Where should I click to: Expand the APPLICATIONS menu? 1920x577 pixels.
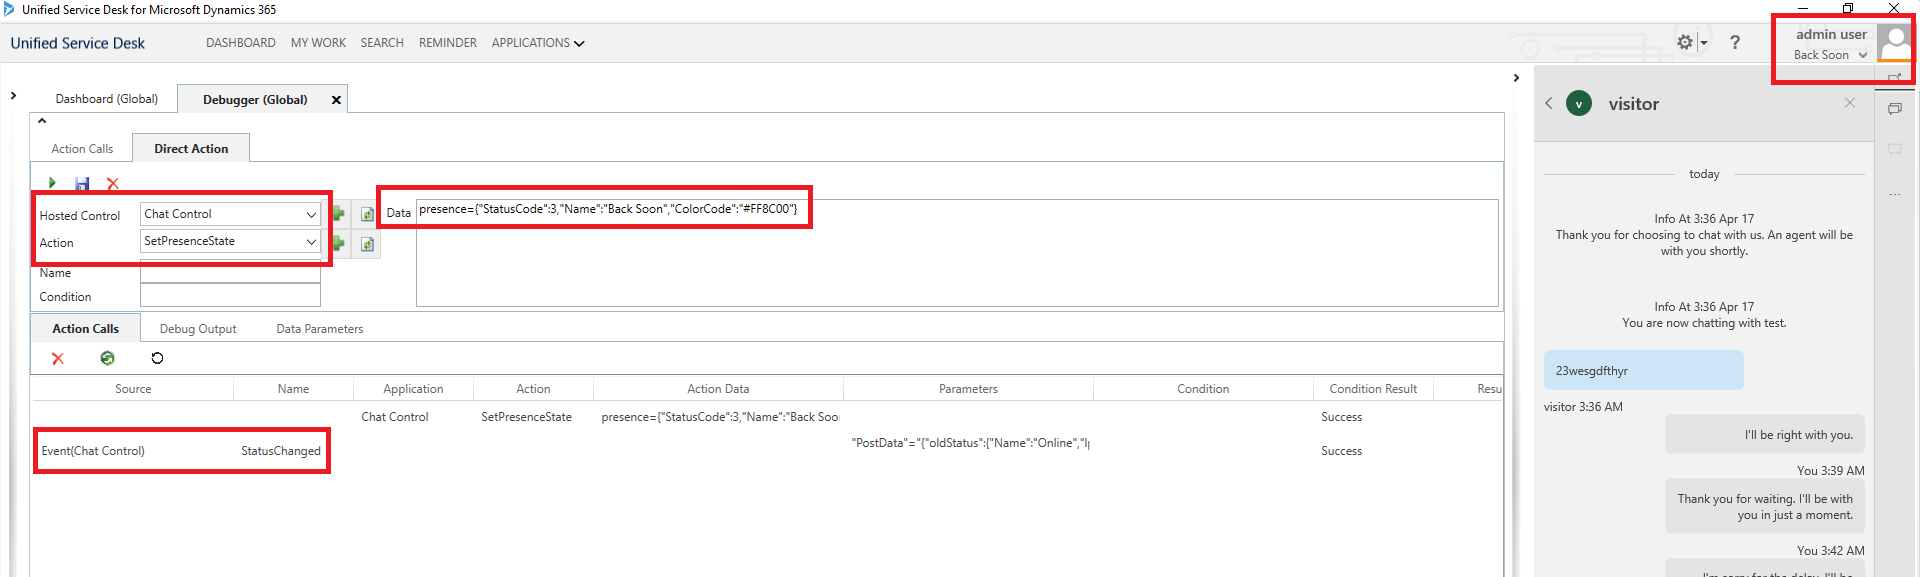point(538,43)
